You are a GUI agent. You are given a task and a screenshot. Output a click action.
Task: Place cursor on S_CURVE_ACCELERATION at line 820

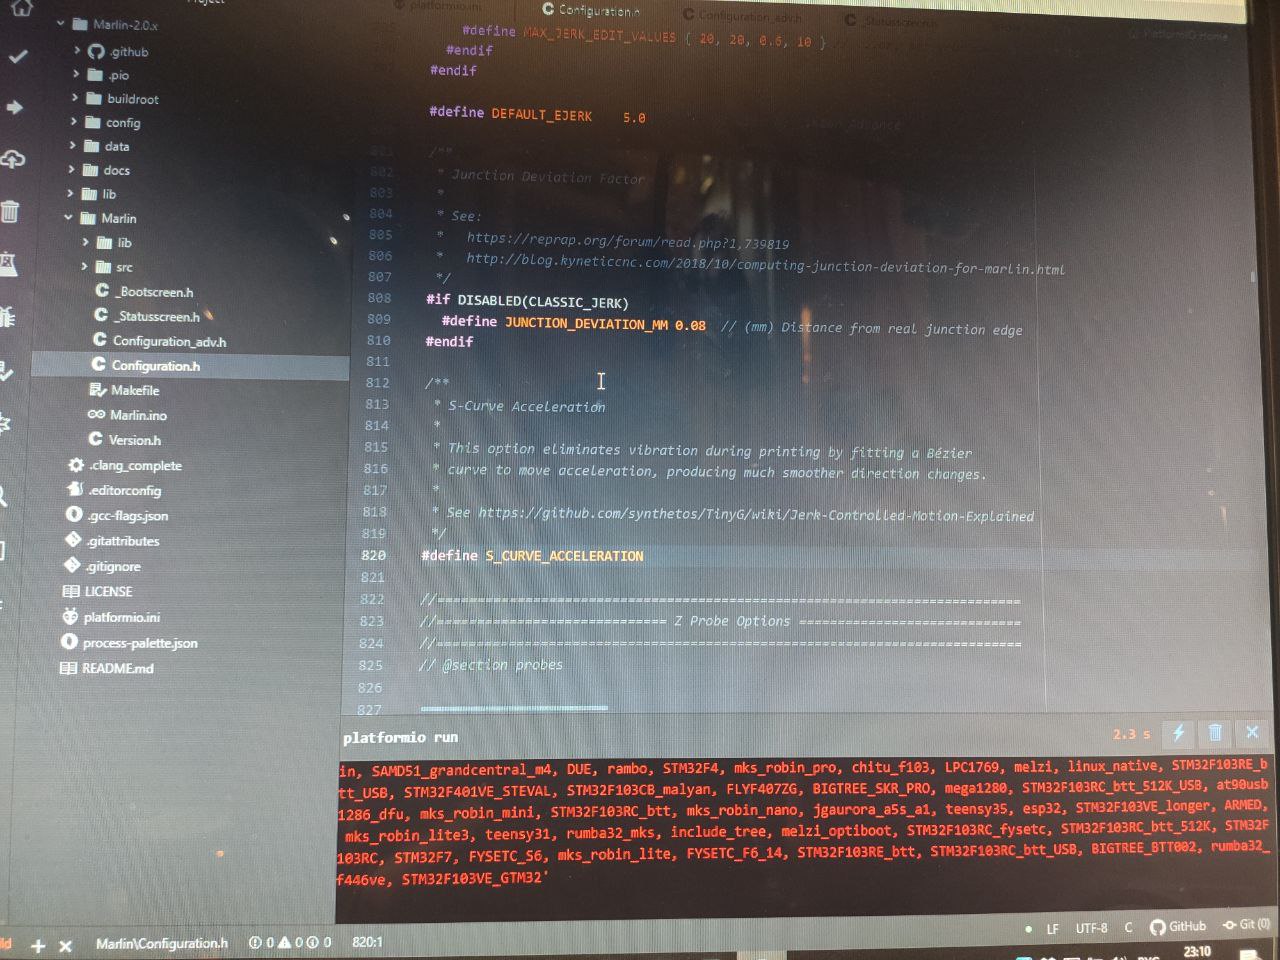[564, 555]
